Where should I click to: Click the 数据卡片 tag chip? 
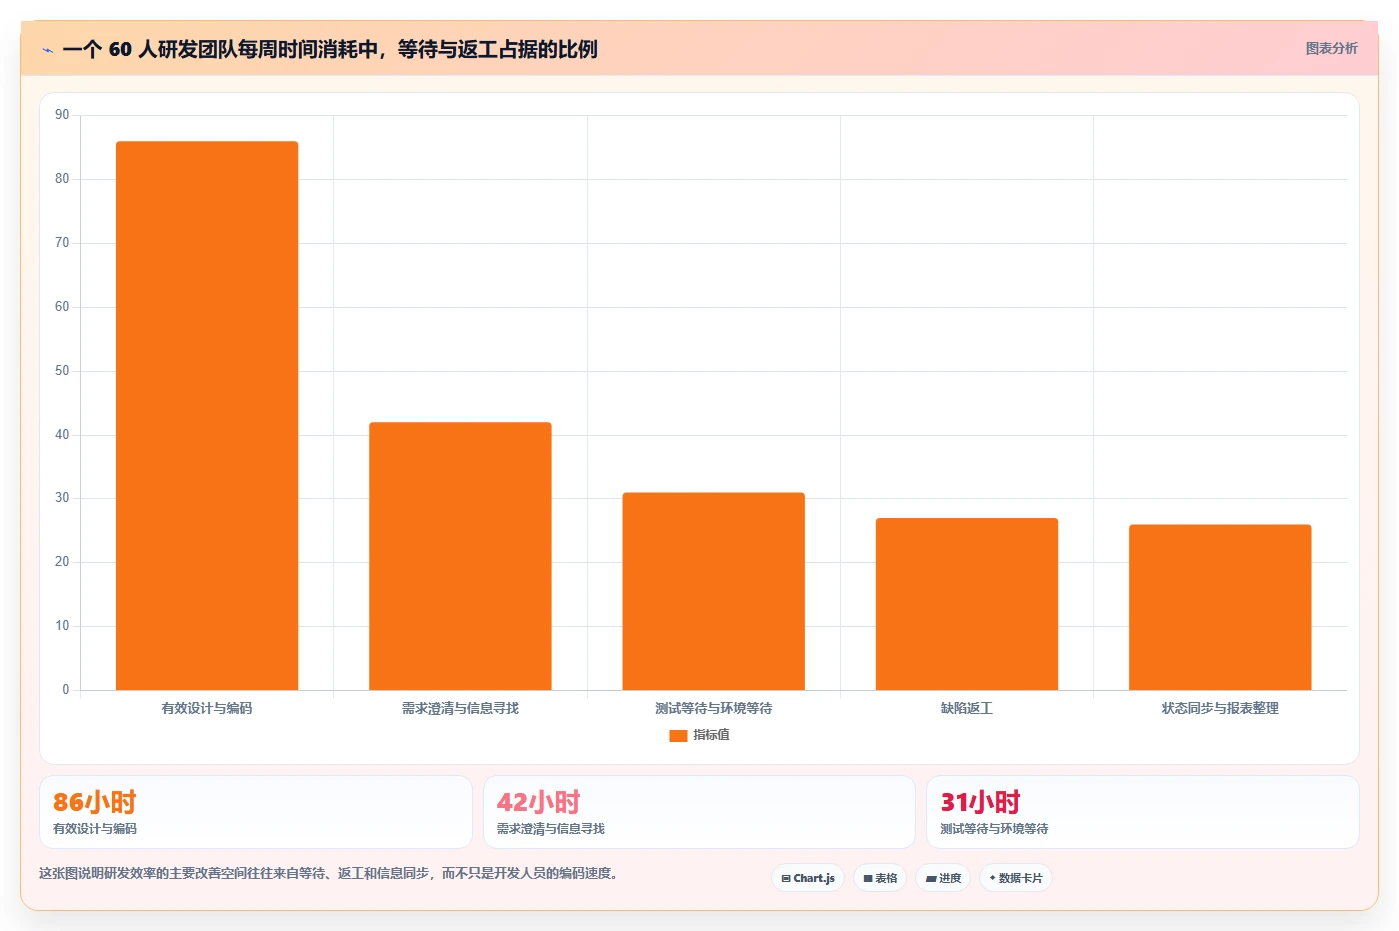click(x=1016, y=878)
